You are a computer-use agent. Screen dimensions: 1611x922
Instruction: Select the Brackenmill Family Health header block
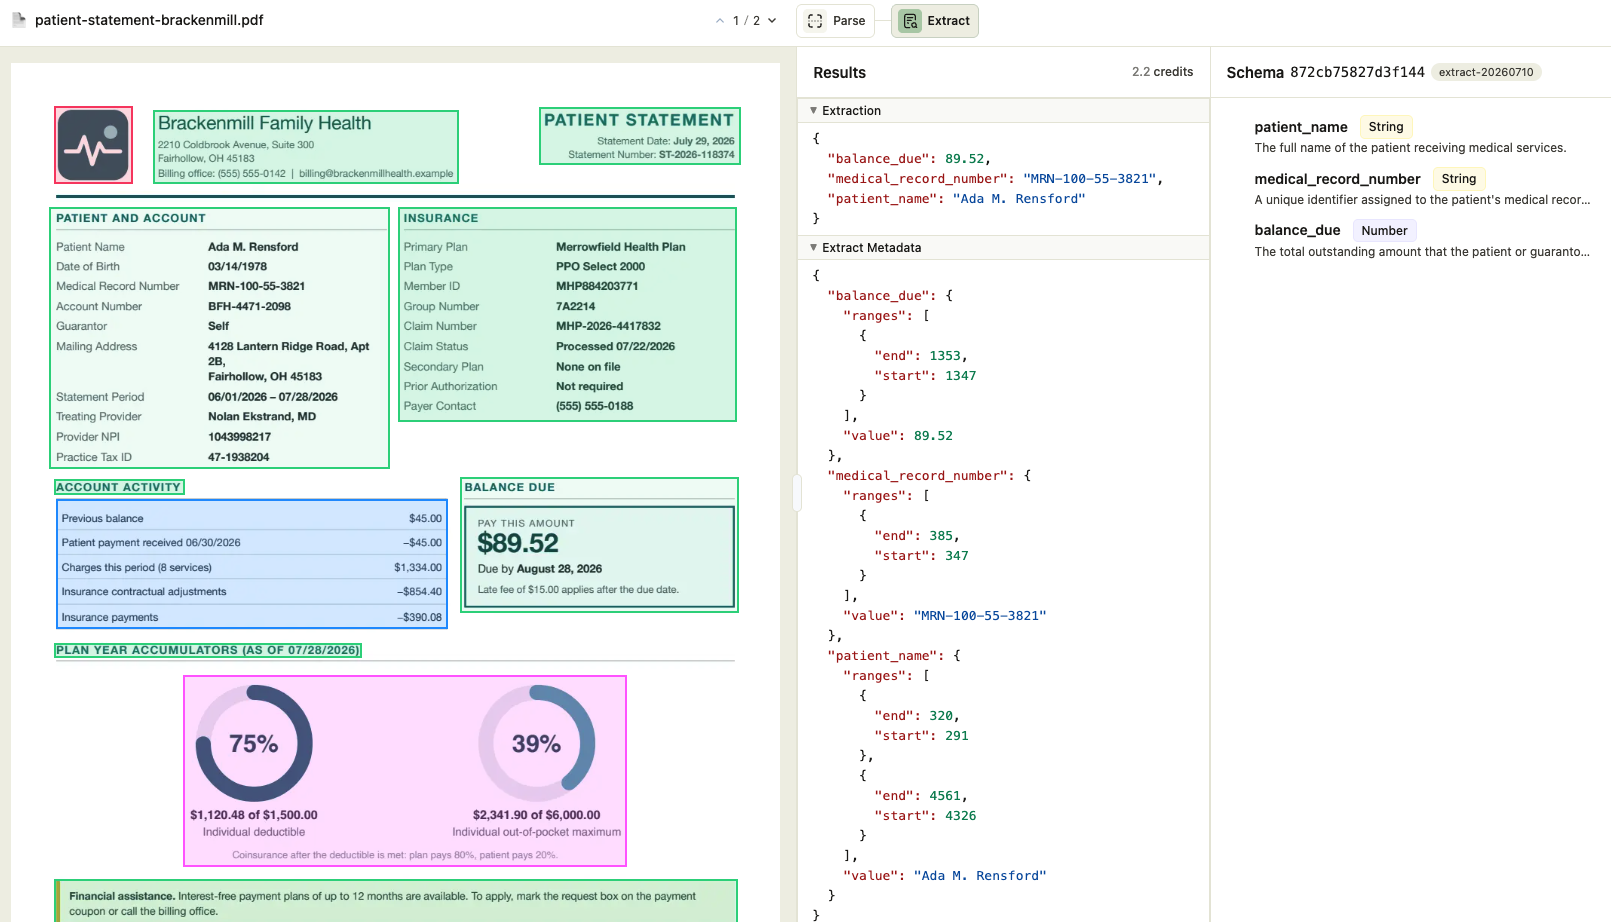[306, 147]
